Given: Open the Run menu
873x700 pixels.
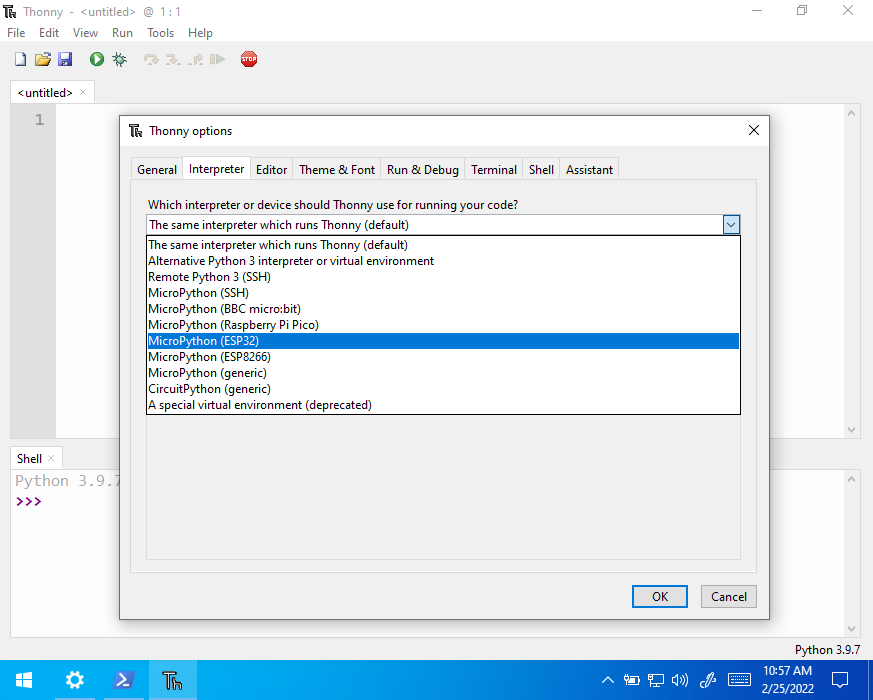Looking at the screenshot, I should point(122,33).
